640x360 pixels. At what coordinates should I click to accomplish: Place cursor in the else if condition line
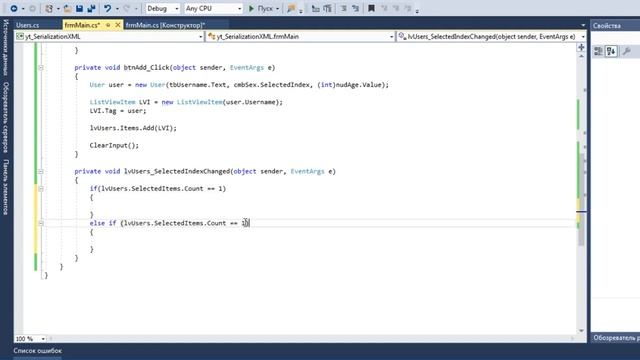[169, 223]
